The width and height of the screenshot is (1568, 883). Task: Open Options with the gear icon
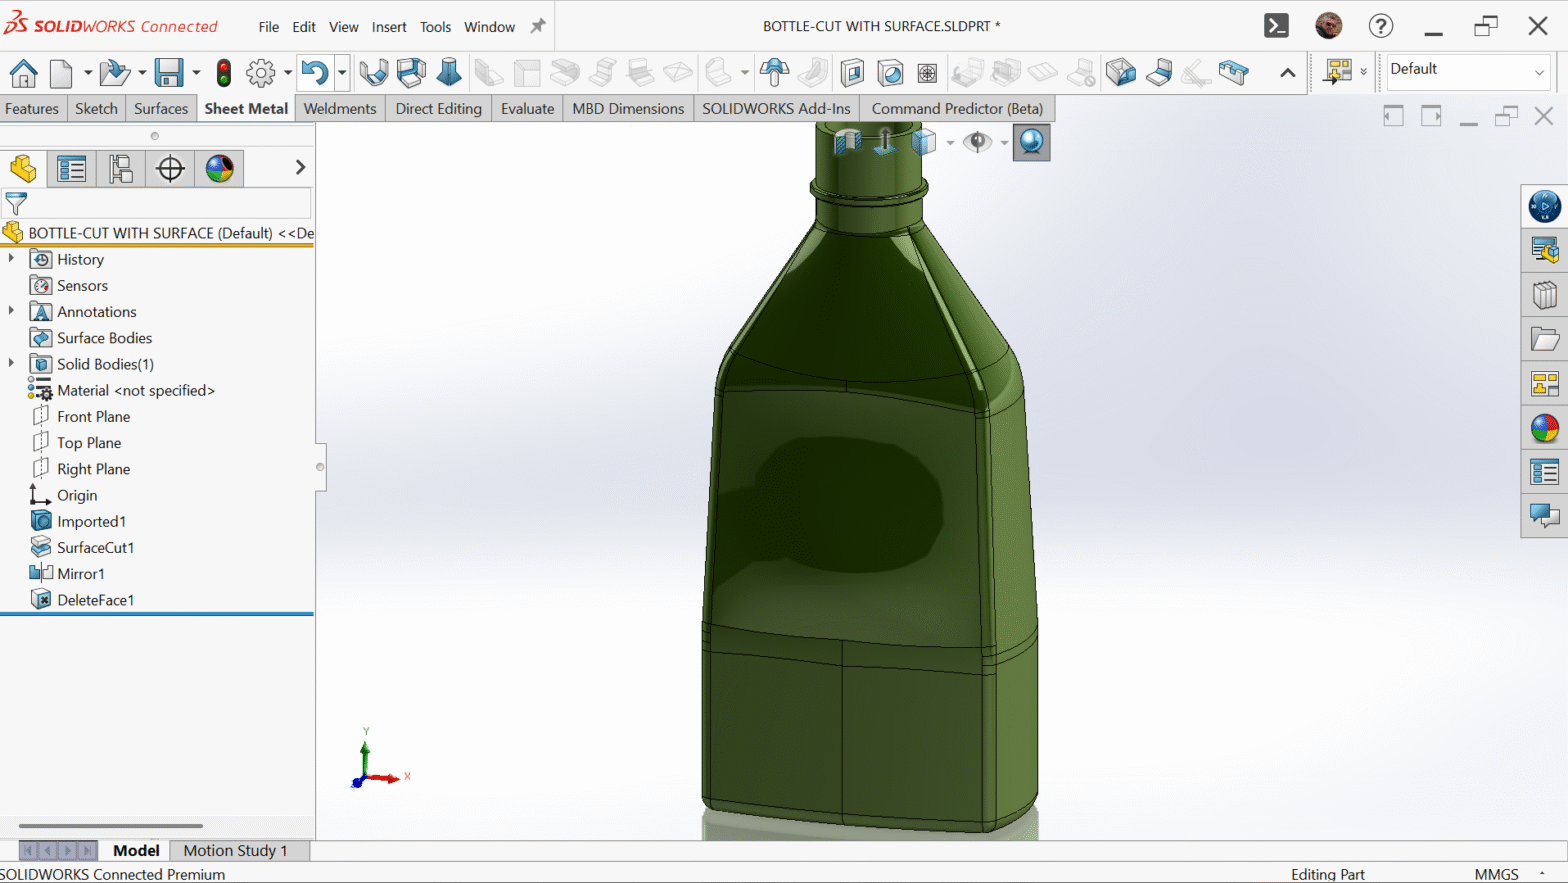click(x=260, y=73)
